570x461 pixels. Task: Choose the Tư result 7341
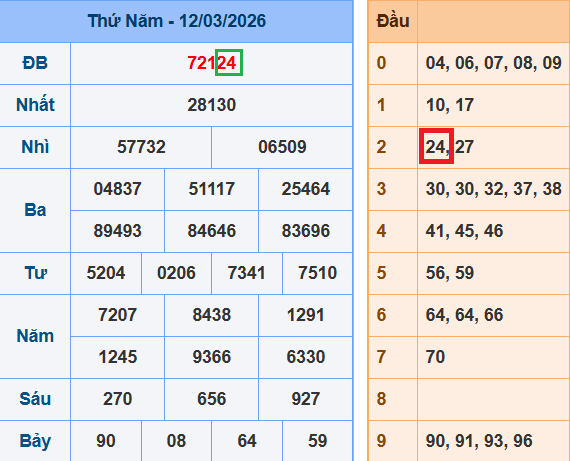247,273
